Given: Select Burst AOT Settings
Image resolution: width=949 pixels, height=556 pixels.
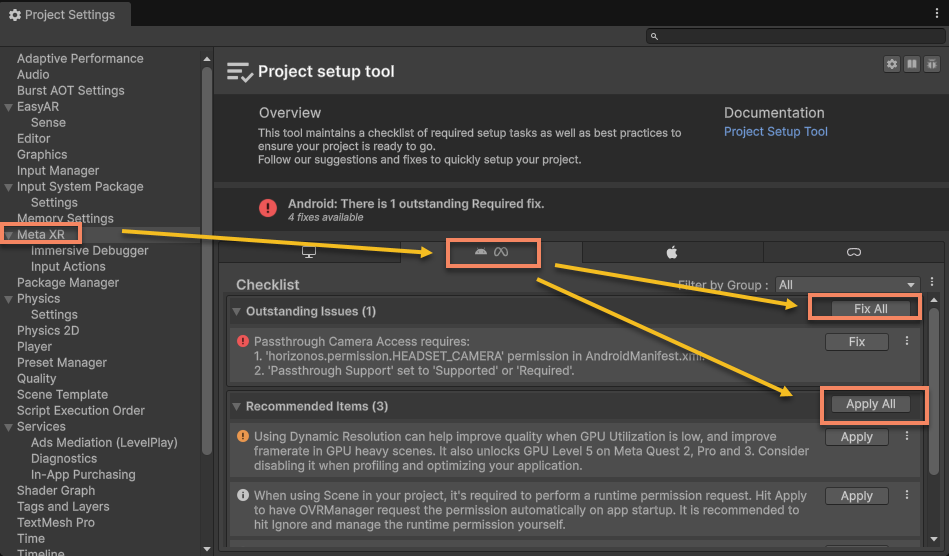Looking at the screenshot, I should (70, 91).
